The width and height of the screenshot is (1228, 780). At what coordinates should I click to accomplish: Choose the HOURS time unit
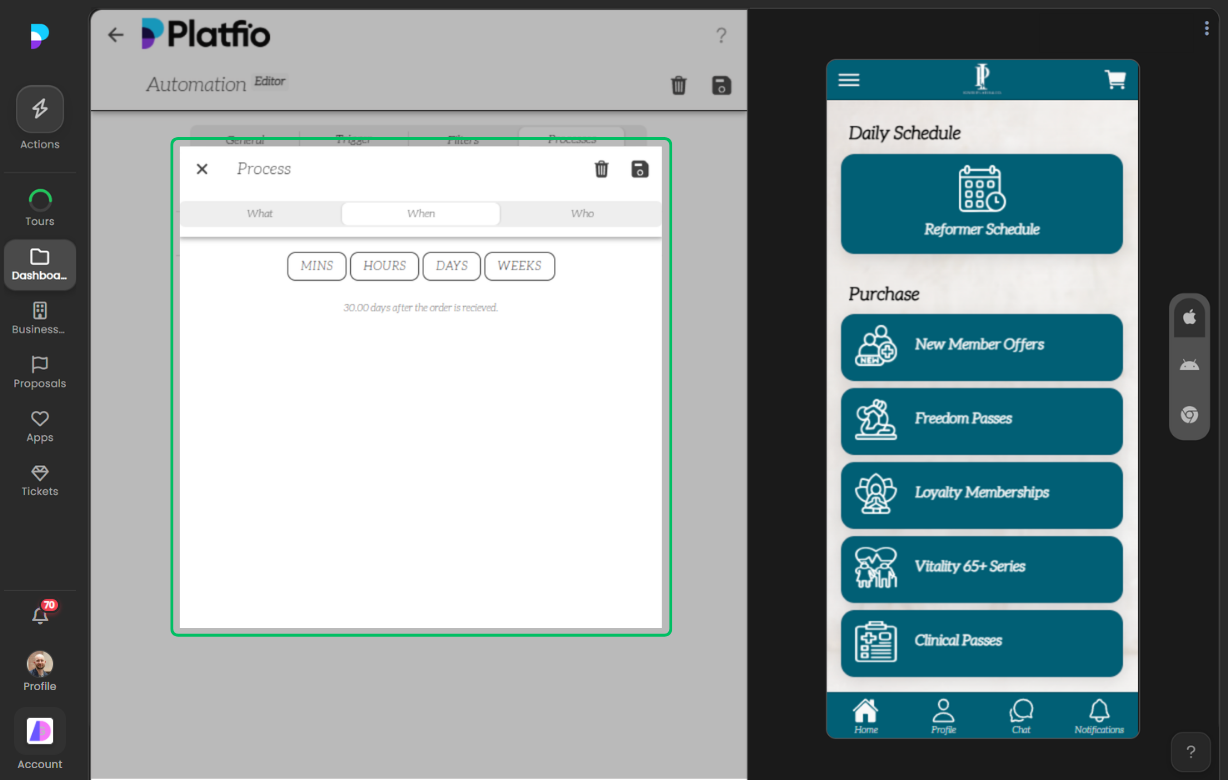click(384, 266)
